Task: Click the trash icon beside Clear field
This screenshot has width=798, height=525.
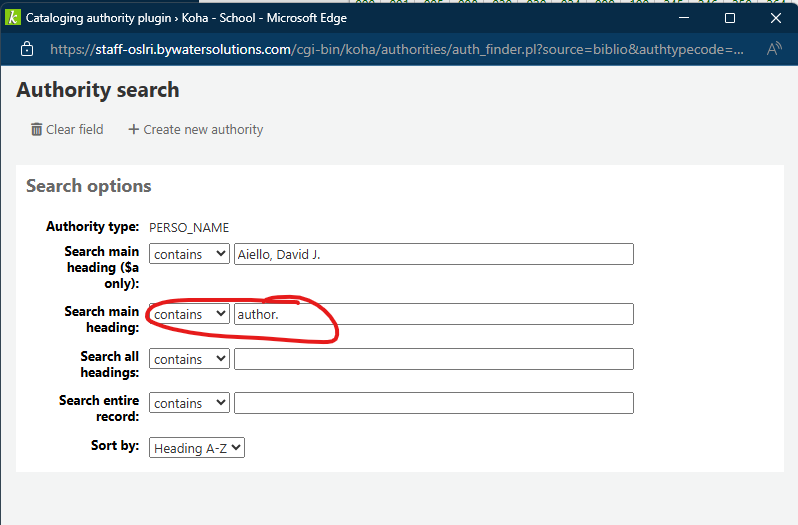Action: pos(37,129)
